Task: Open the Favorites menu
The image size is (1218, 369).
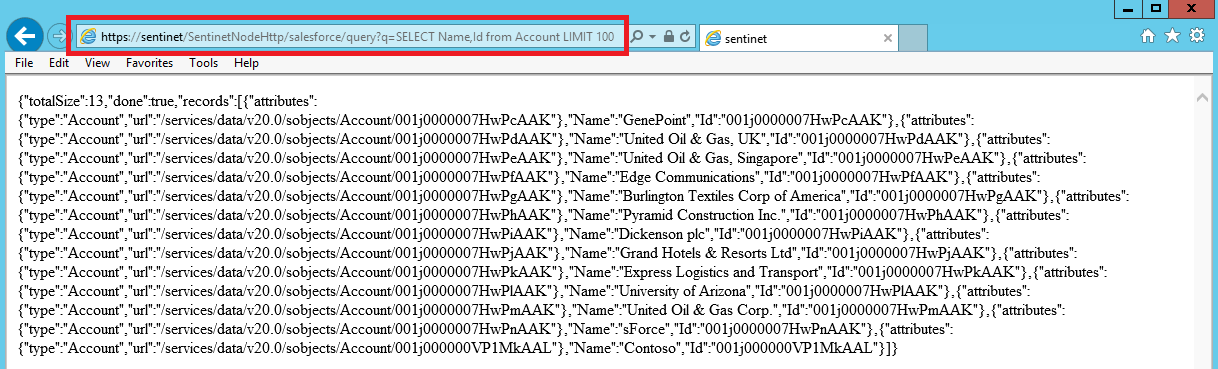Action: tap(149, 63)
